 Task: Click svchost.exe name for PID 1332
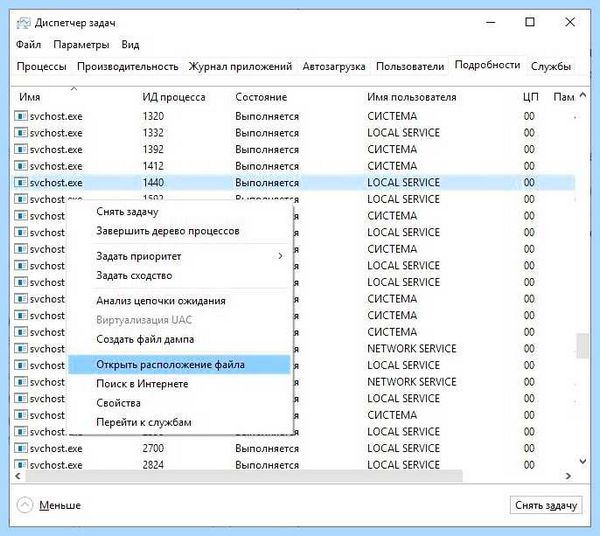pyautogui.click(x=56, y=133)
